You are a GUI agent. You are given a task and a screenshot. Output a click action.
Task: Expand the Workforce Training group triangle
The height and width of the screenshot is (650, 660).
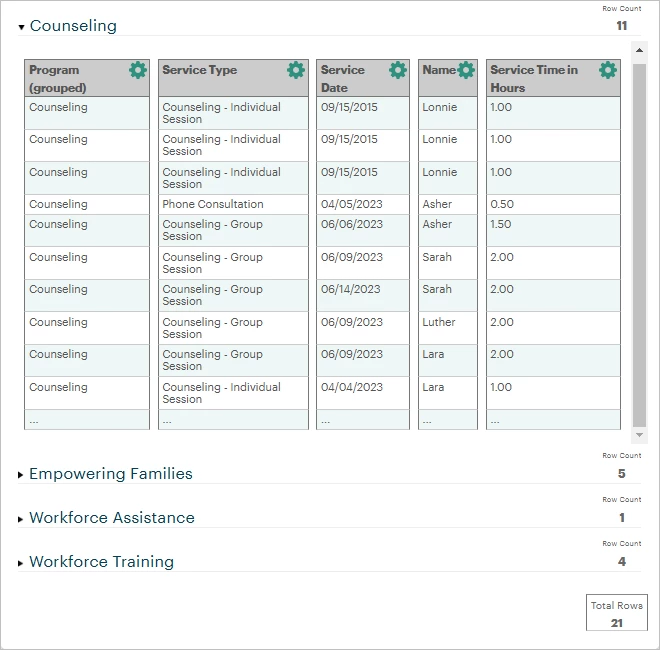coord(21,563)
